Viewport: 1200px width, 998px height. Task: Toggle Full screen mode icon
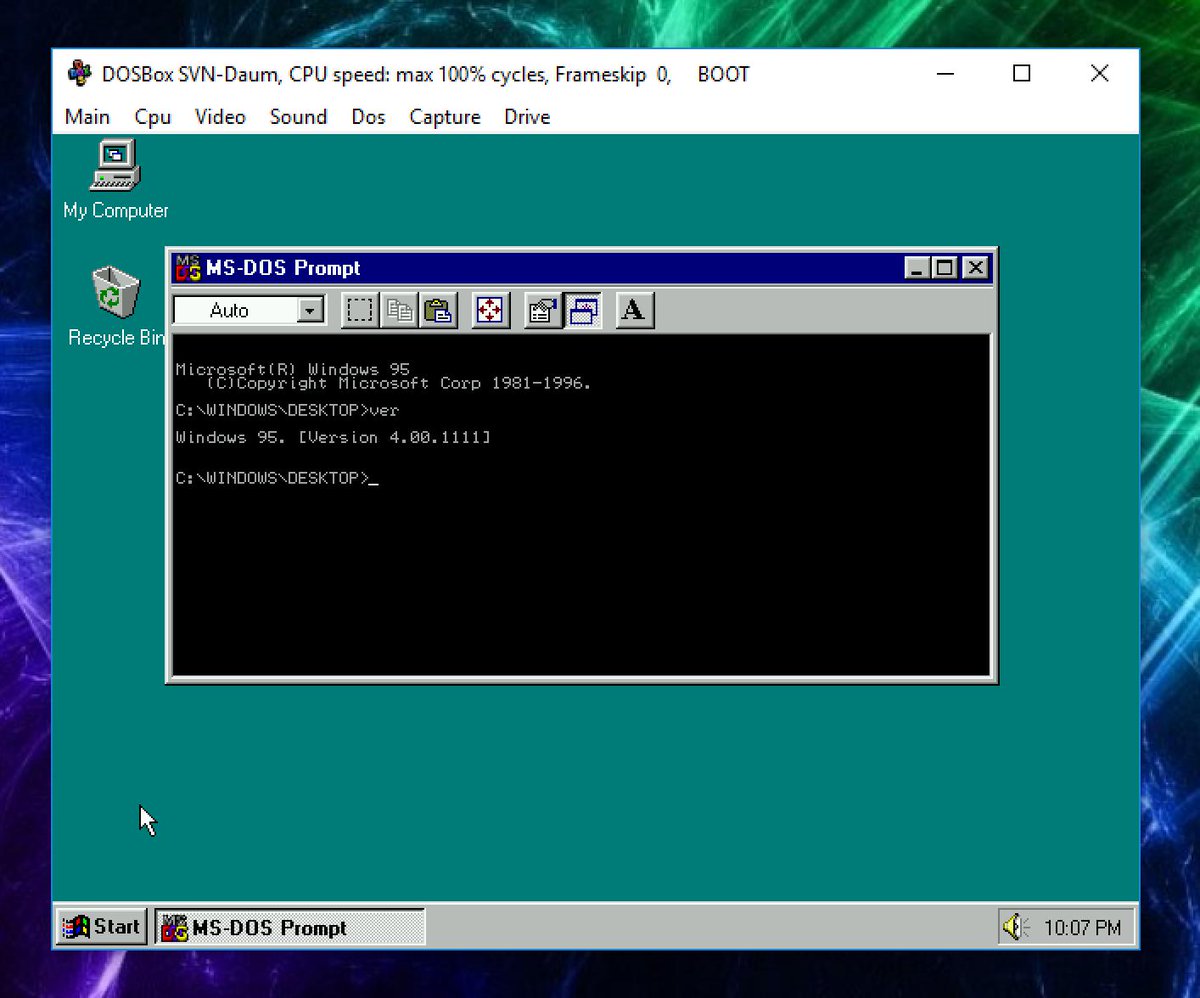tap(490, 311)
